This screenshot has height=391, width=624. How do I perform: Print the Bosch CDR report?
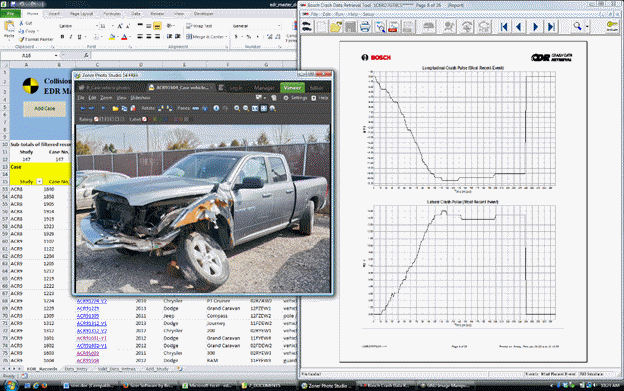(x=365, y=27)
